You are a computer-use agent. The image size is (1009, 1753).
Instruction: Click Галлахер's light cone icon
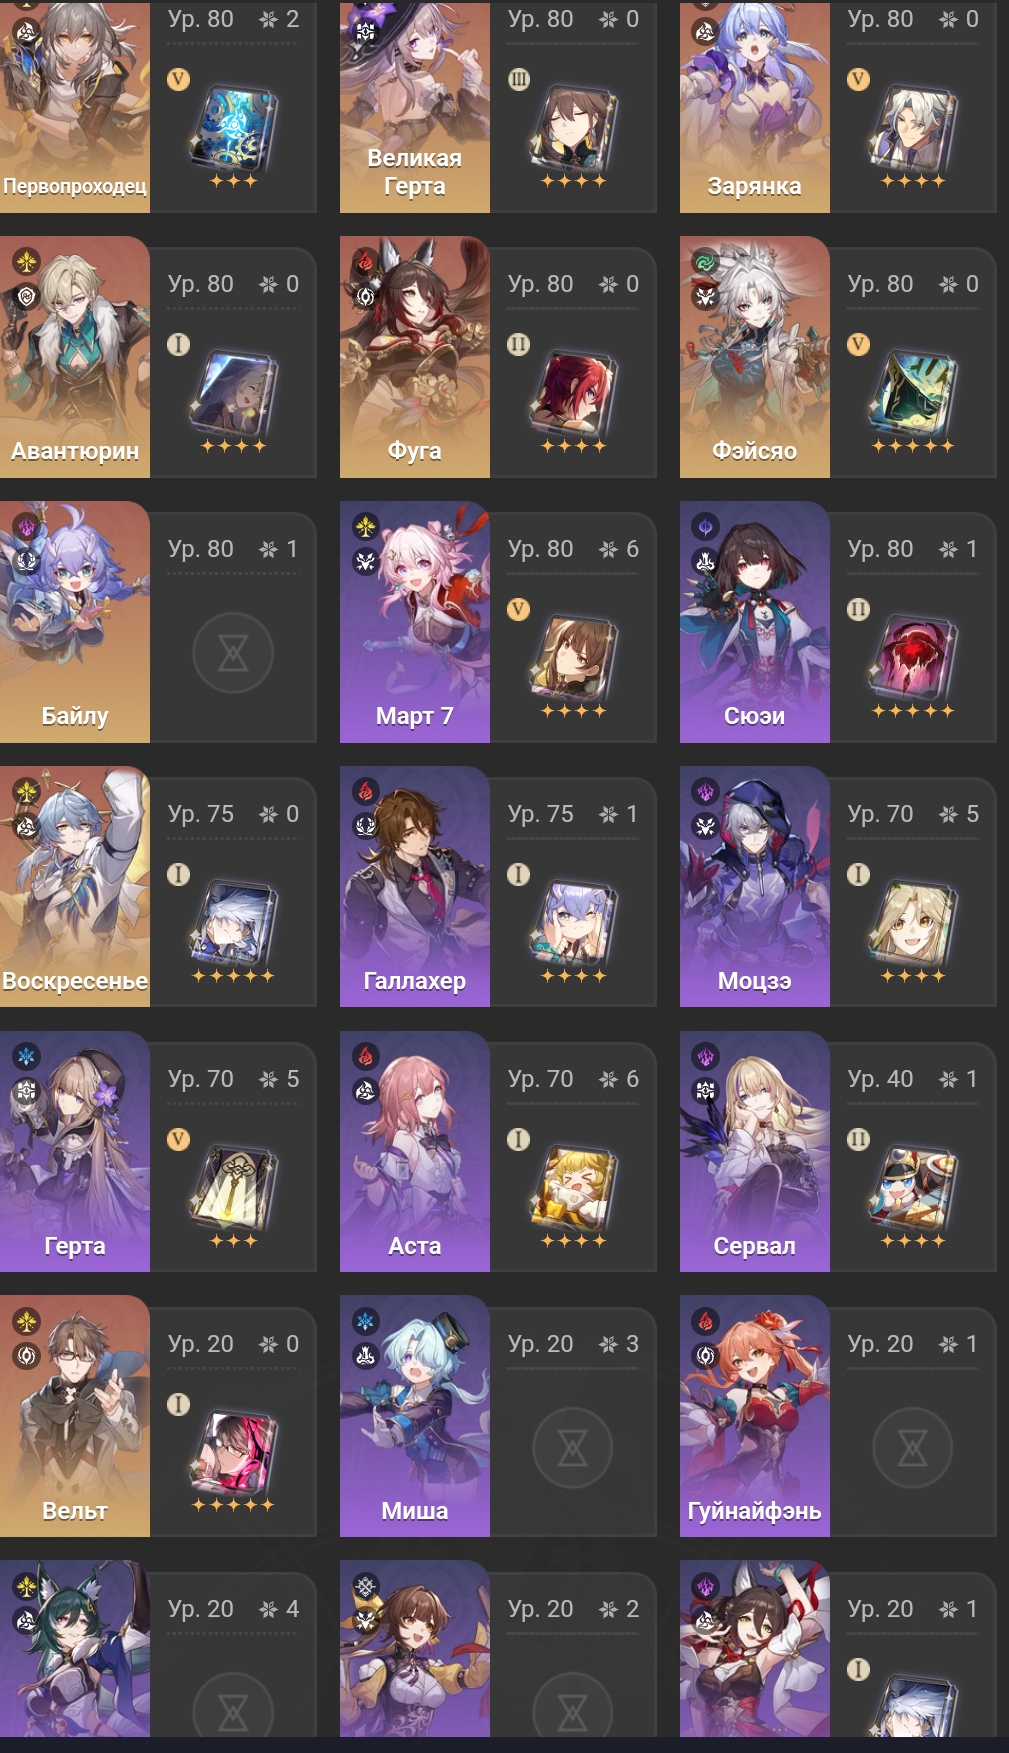click(x=573, y=920)
